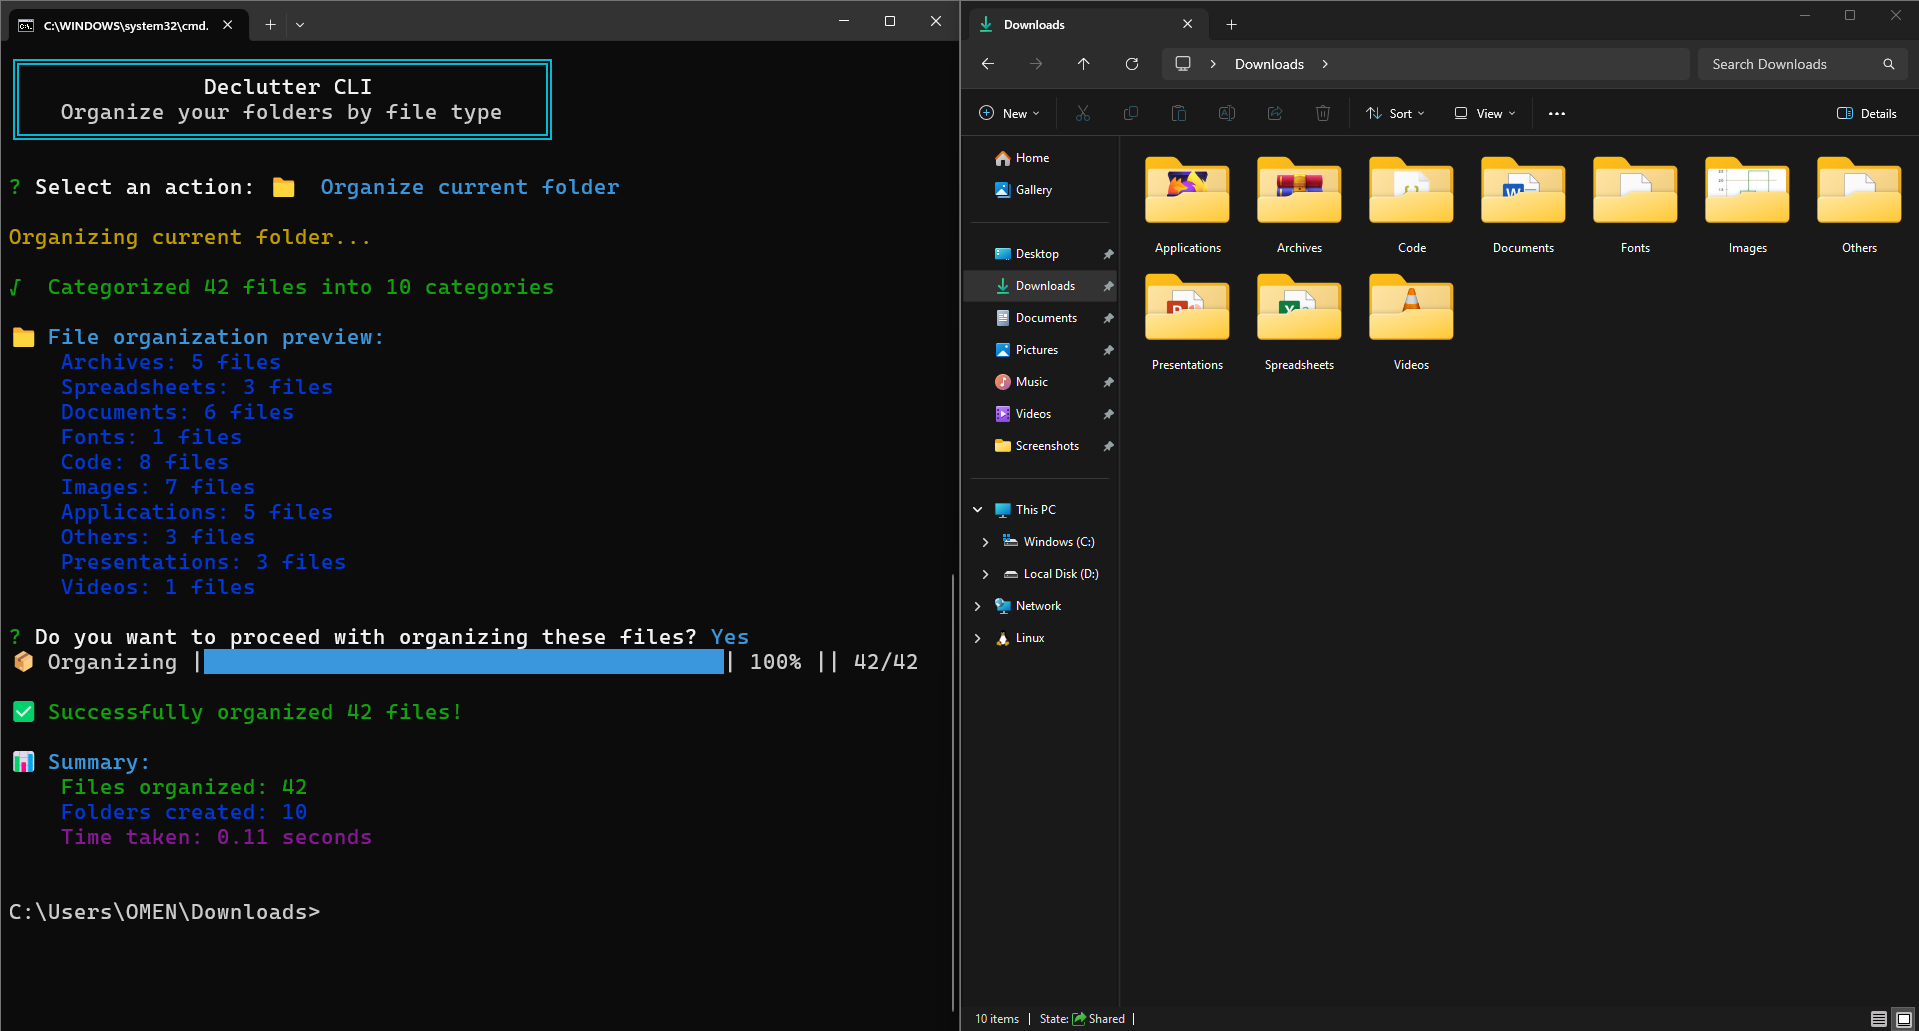Collapse the This PC tree node
This screenshot has width=1919, height=1031.
[x=978, y=510]
